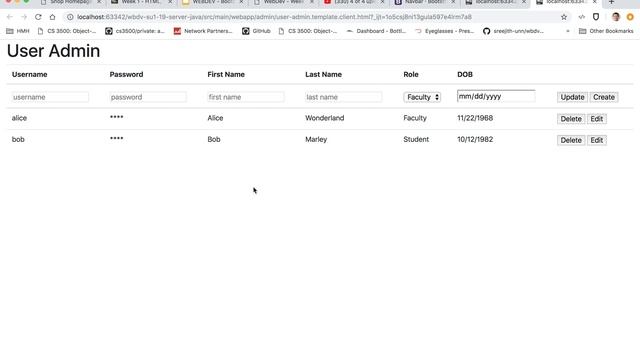
Task: Open the cs3500/private bookmark
Action: coord(135,31)
